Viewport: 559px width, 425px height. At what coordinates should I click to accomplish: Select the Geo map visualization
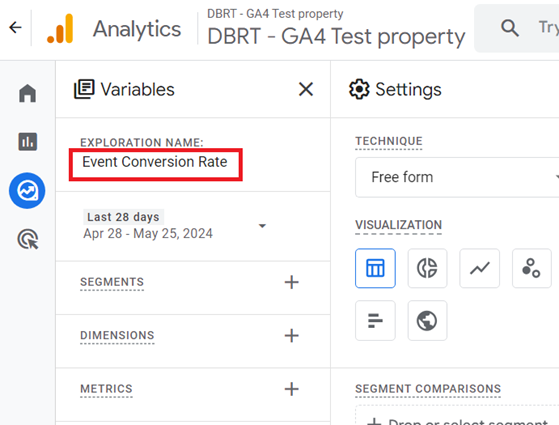point(427,320)
